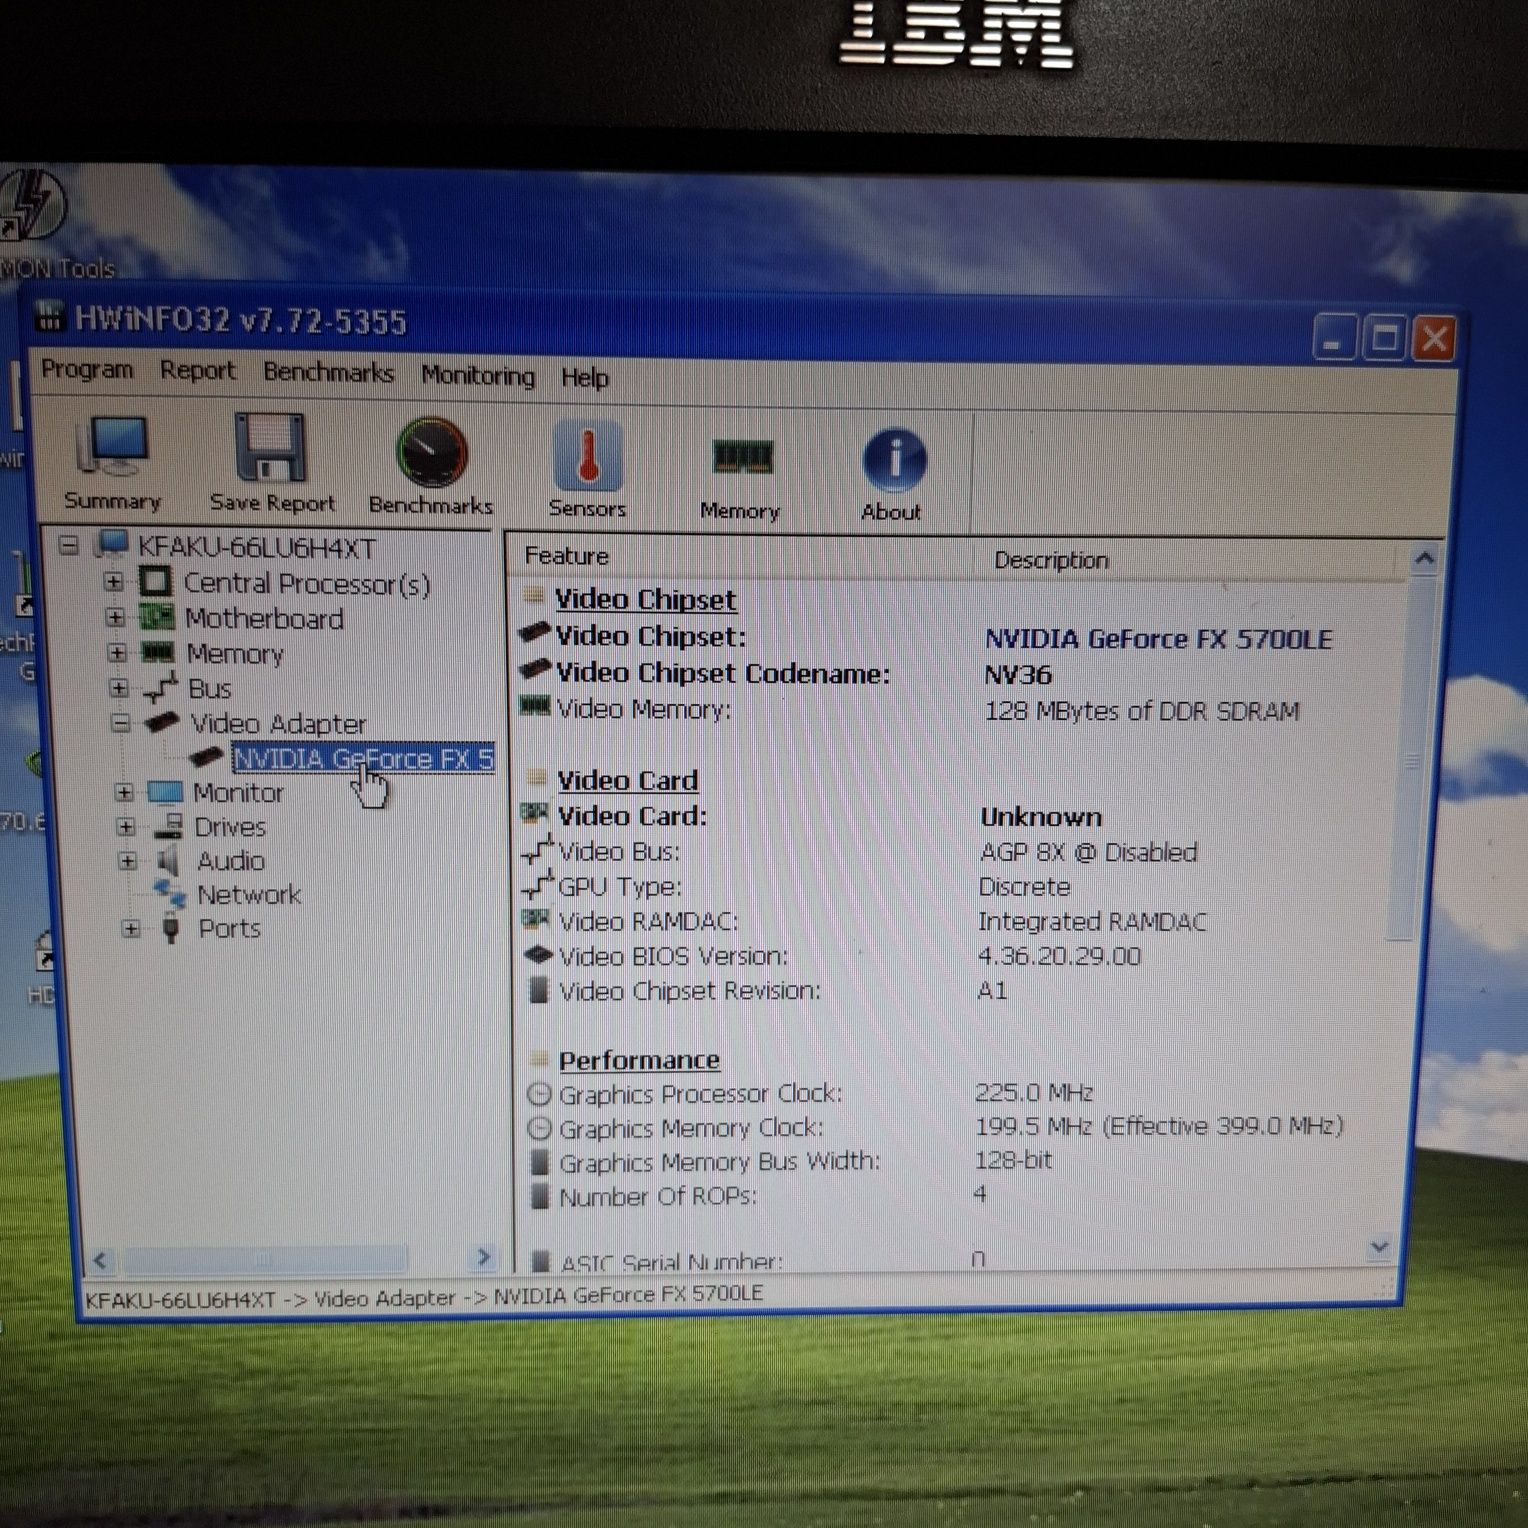The height and width of the screenshot is (1528, 1528).
Task: Click the Central Processor(s) chip icon
Action: pos(155,581)
